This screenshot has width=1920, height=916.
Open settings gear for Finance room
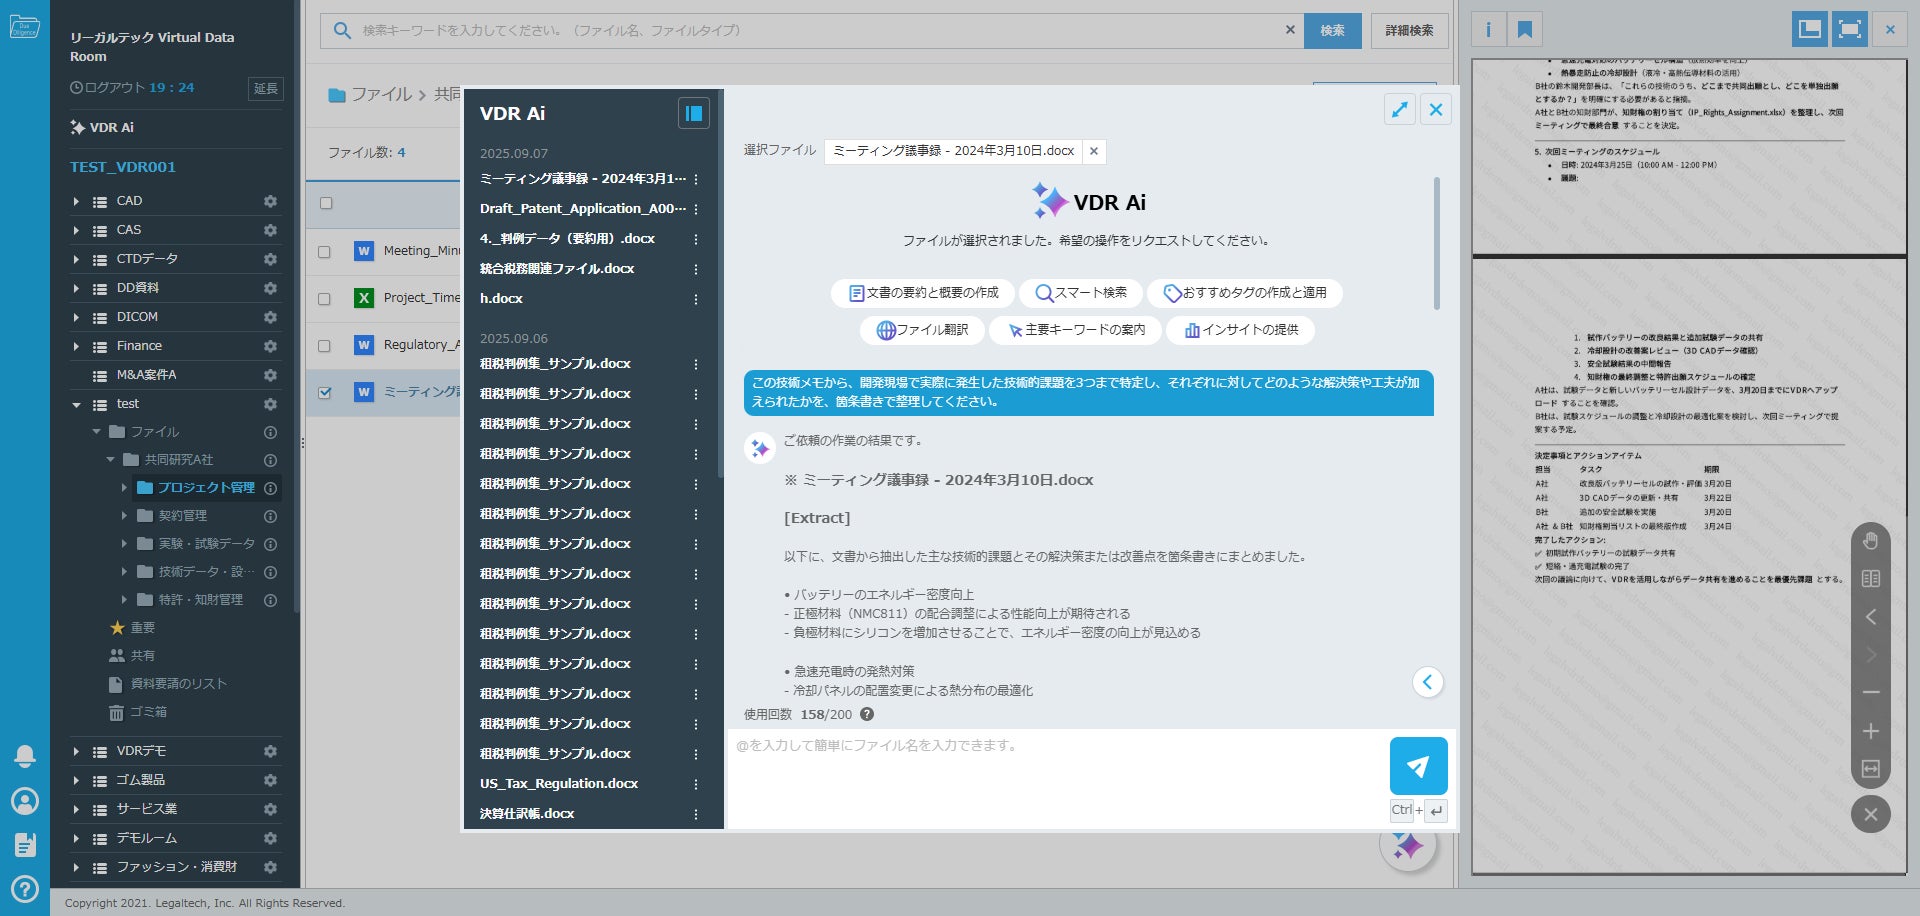pos(270,346)
